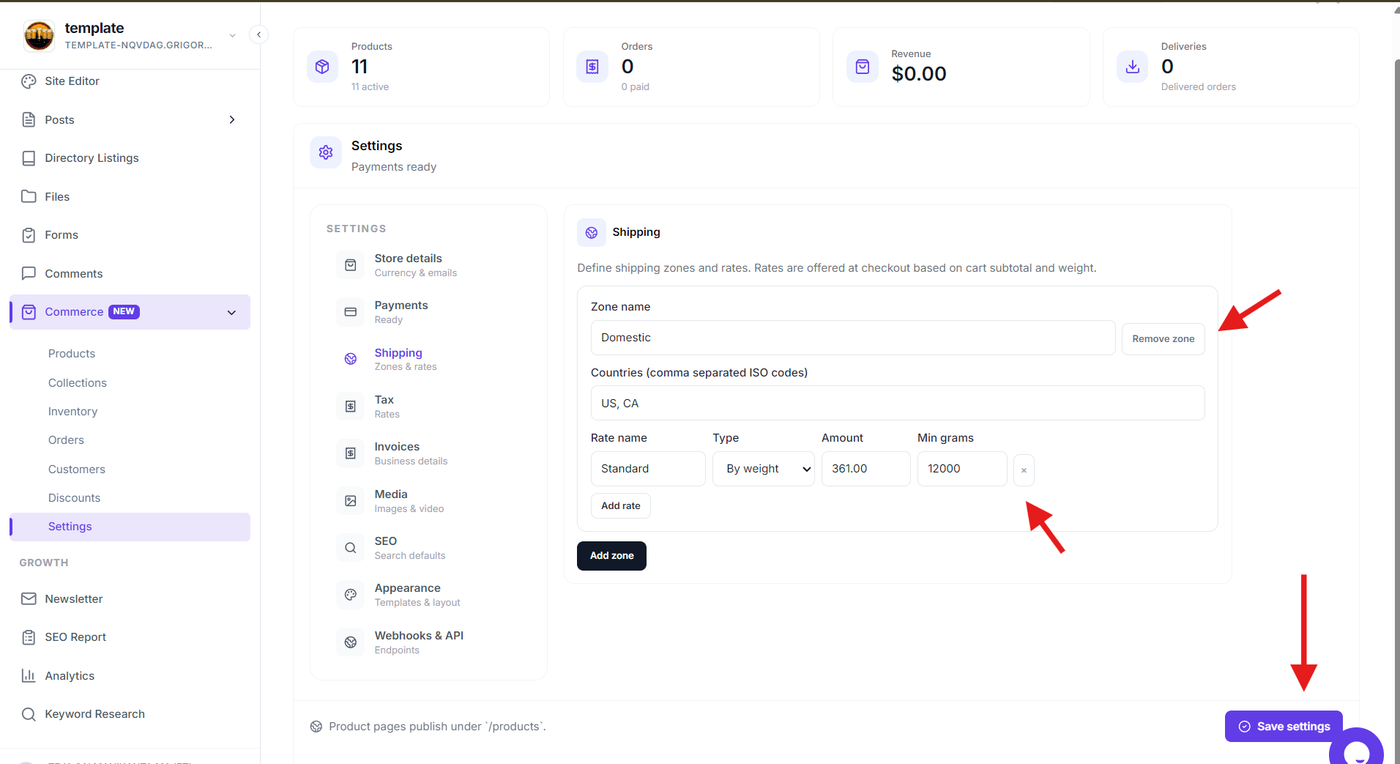
Task: Click the Min grams input field
Action: pyautogui.click(x=962, y=469)
